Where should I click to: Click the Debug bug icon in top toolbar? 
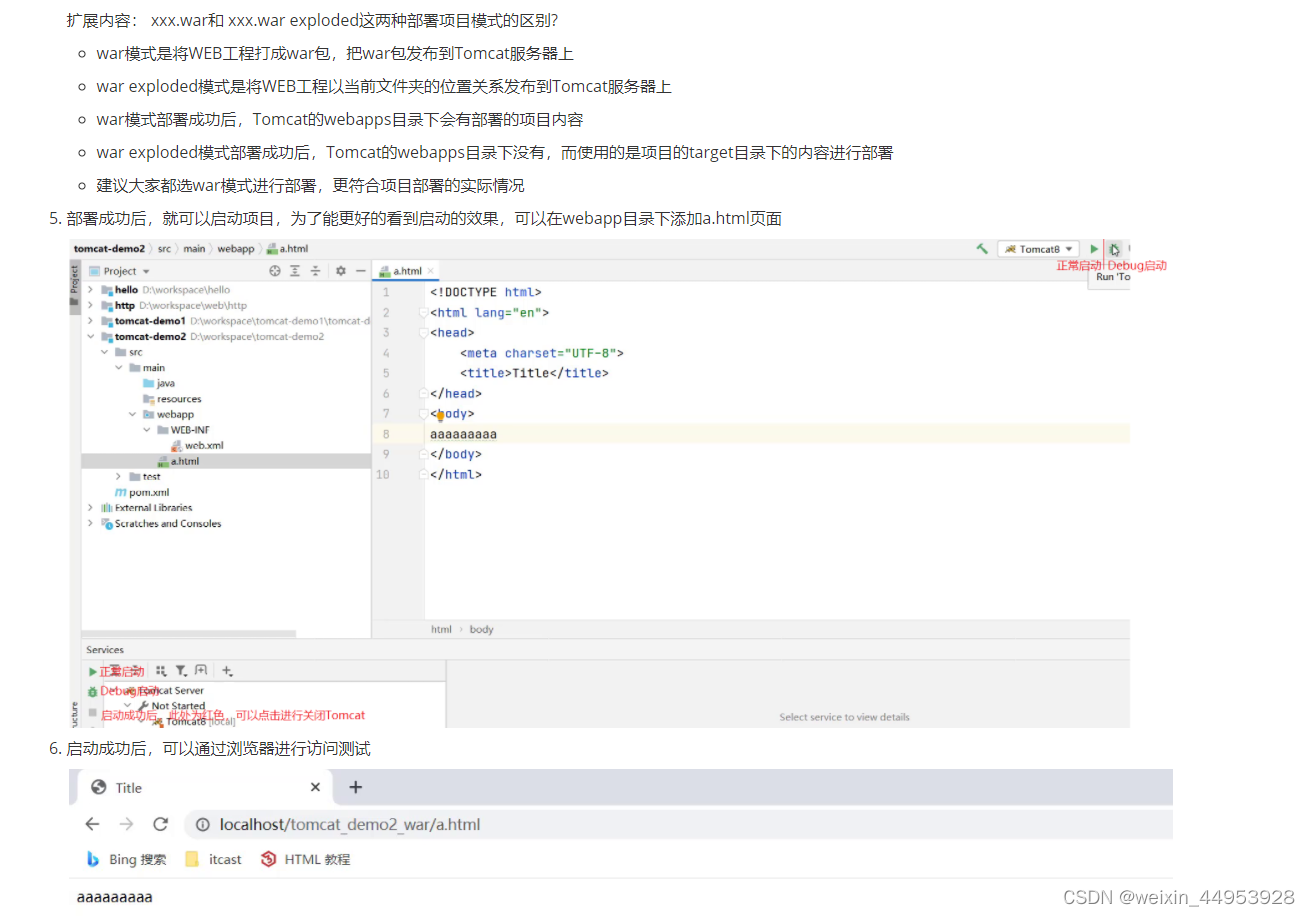tap(1114, 249)
